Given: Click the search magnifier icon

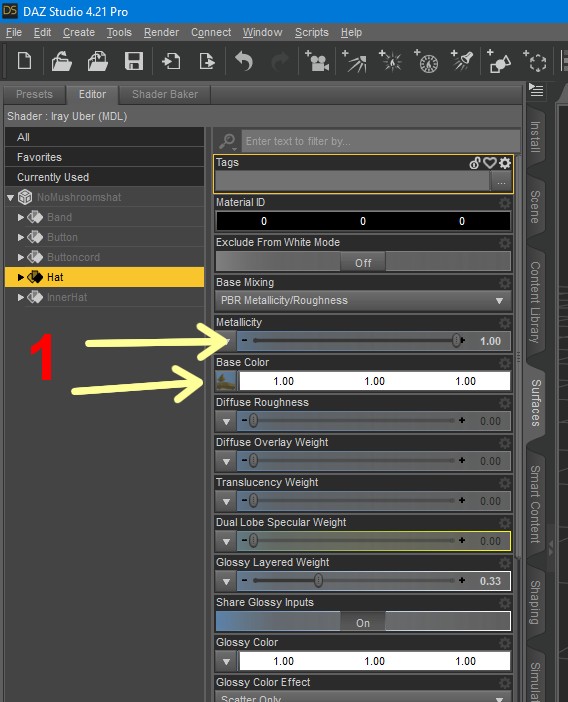Looking at the screenshot, I should [x=227, y=141].
